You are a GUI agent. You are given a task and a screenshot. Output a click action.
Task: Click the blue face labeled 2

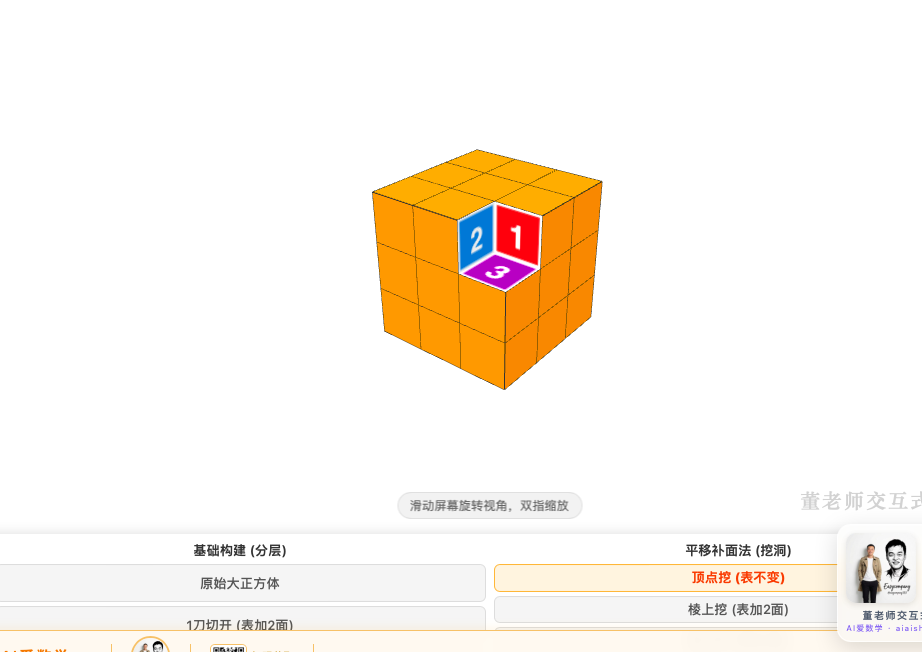(x=476, y=239)
